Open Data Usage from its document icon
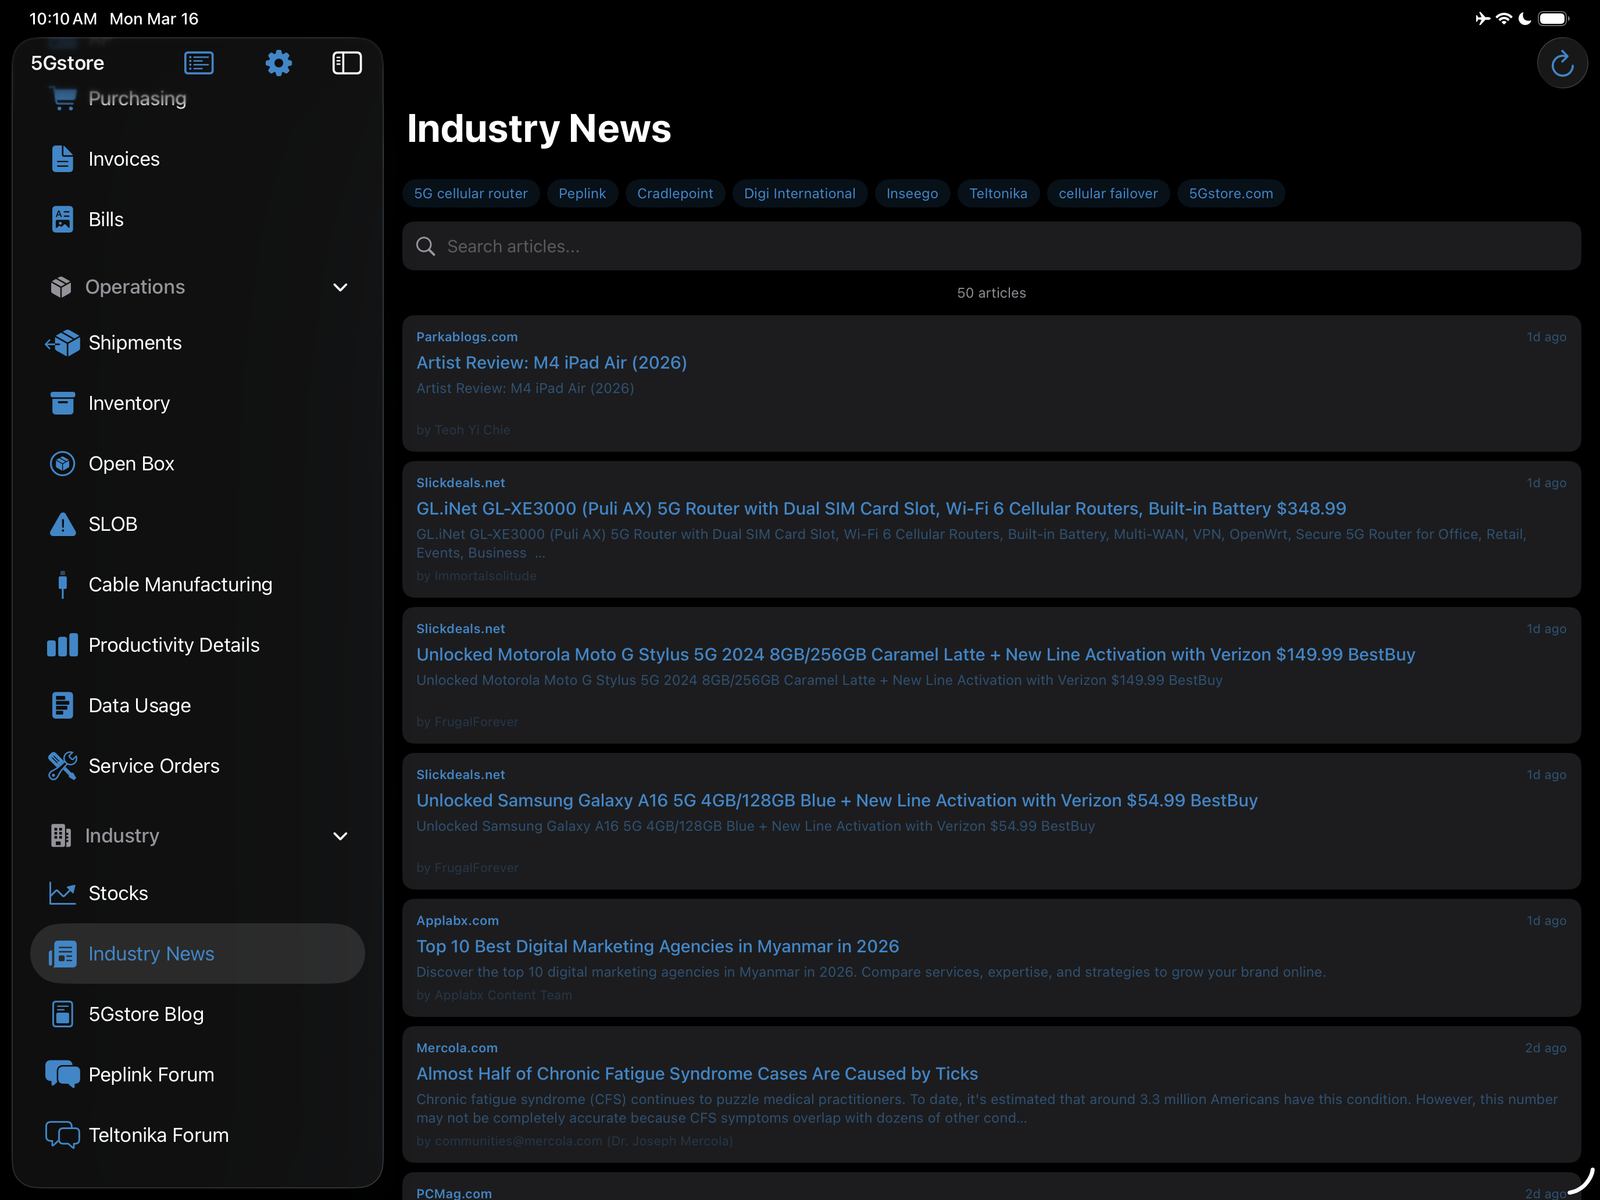 point(62,704)
